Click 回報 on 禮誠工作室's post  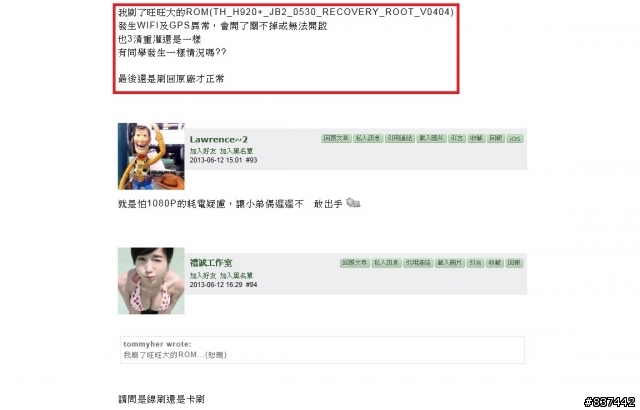pyautogui.click(x=514, y=263)
